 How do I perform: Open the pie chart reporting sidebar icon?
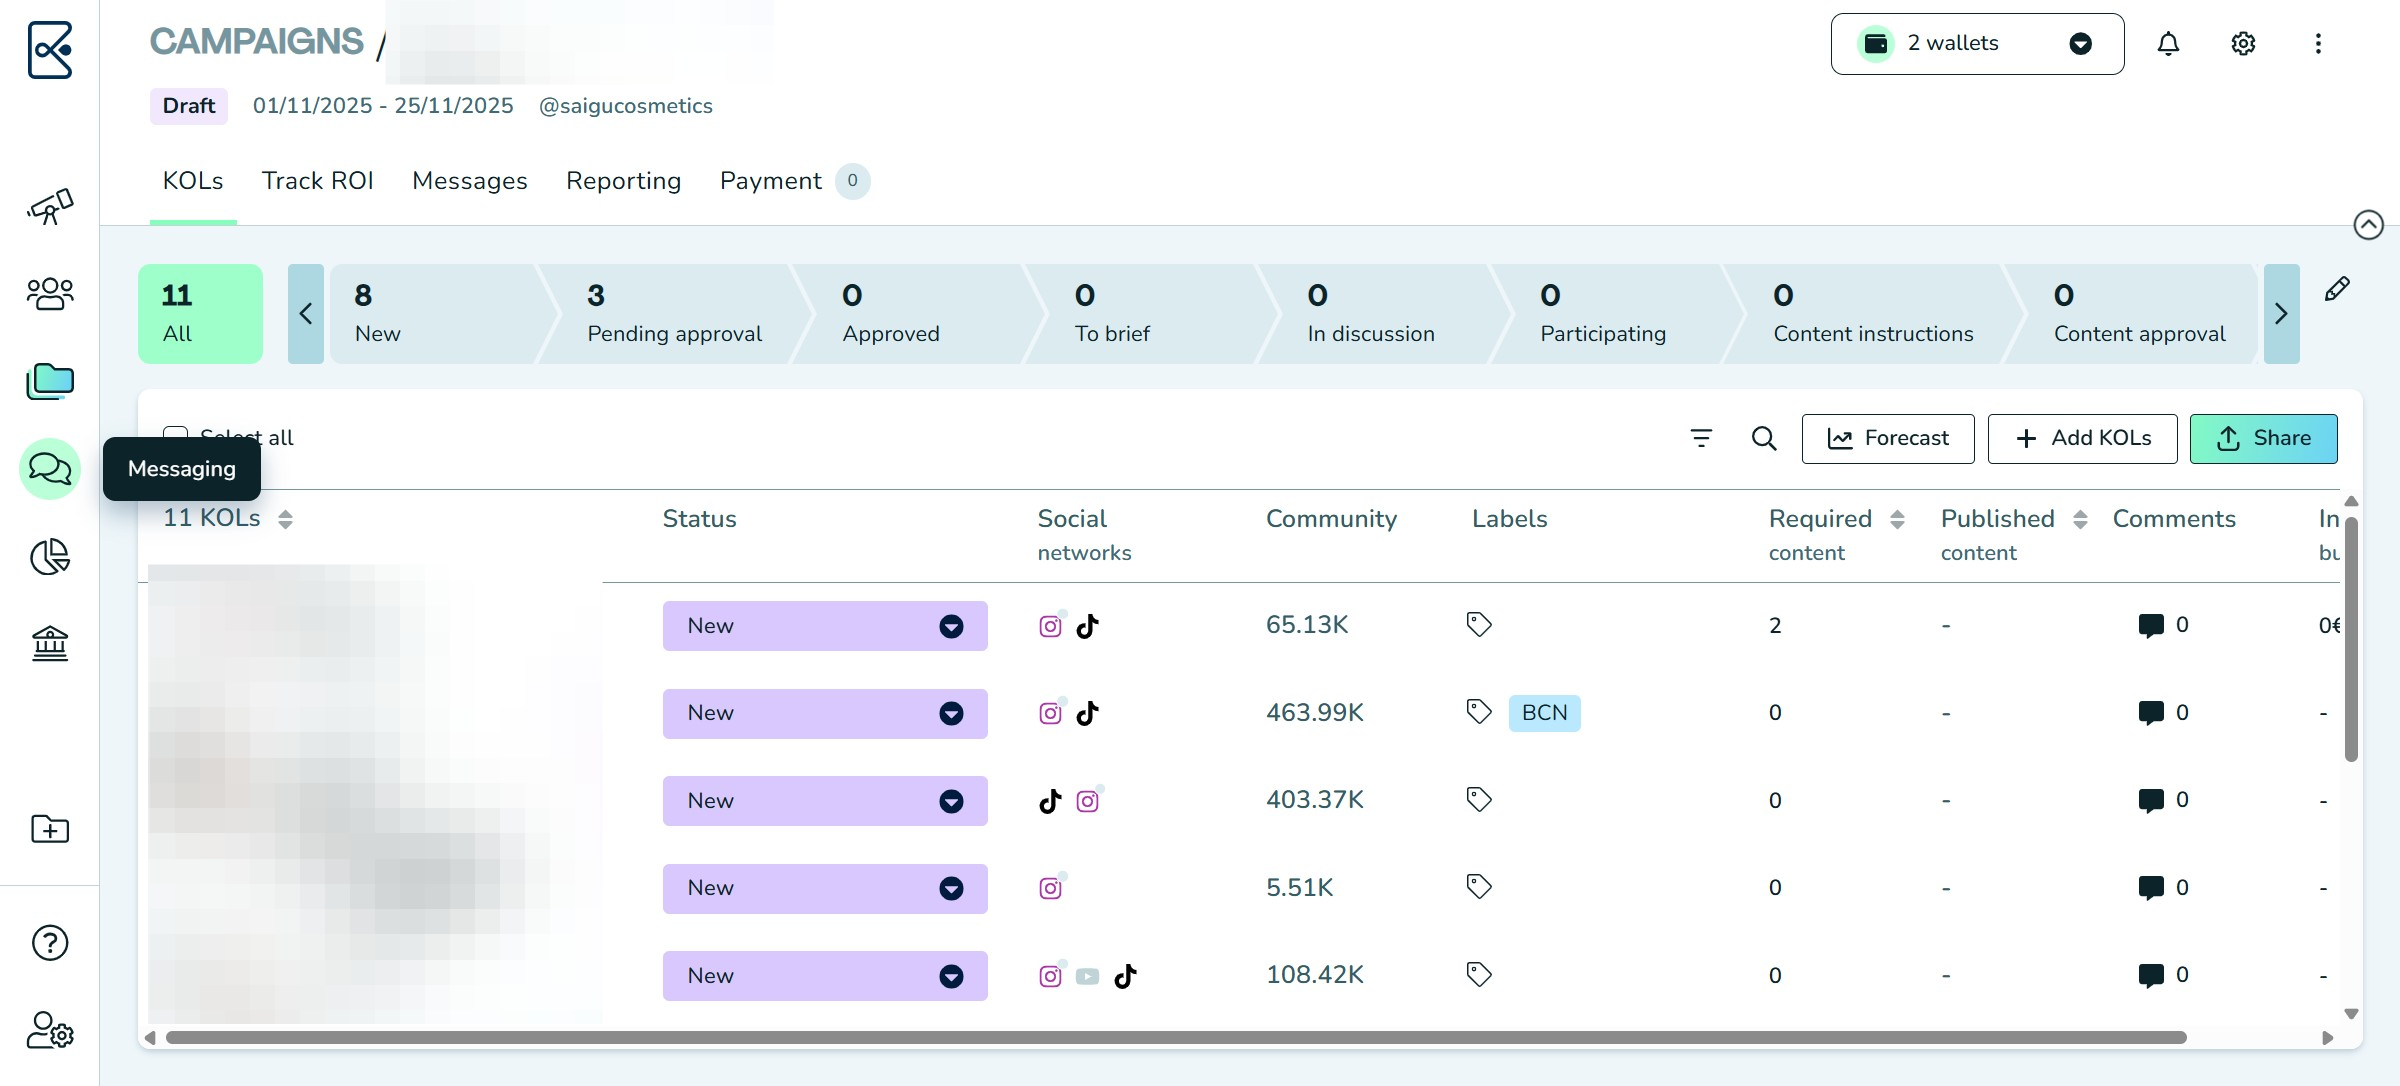click(x=50, y=556)
